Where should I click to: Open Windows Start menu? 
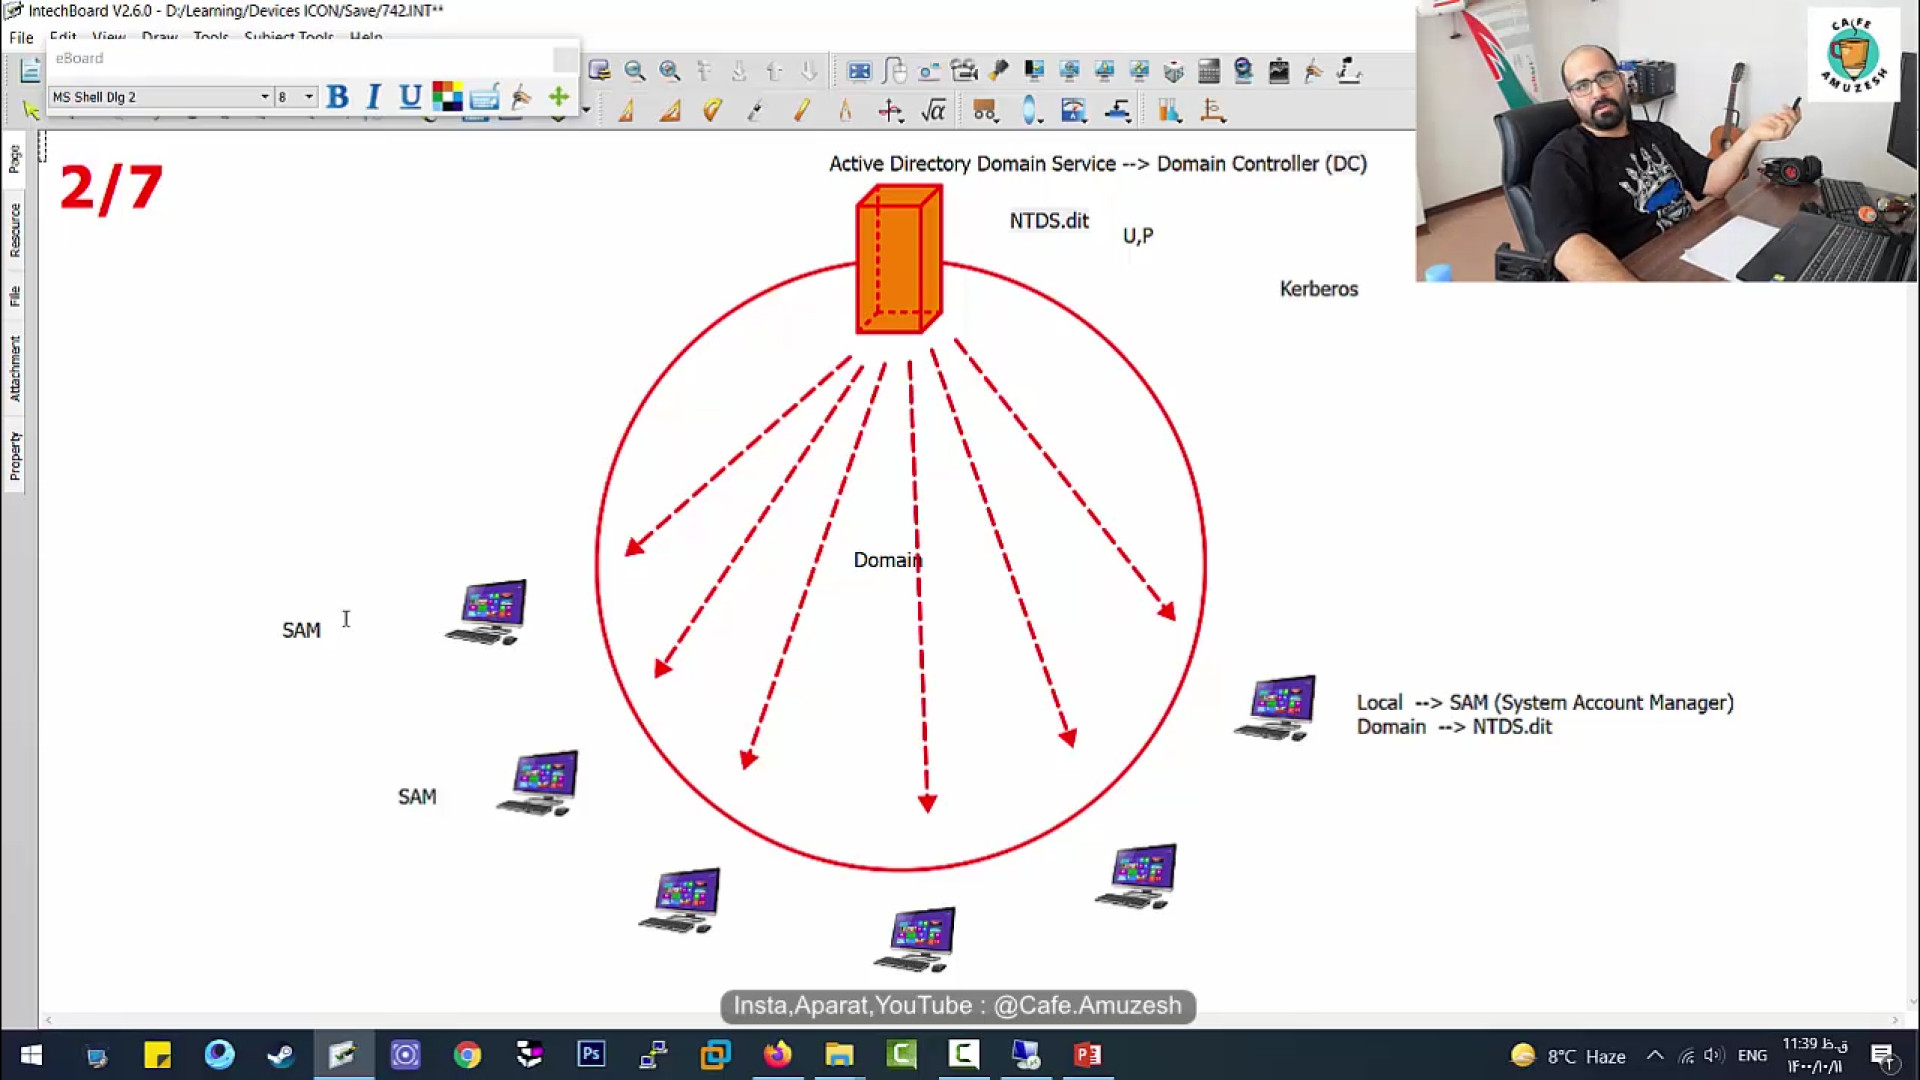[x=31, y=1055]
